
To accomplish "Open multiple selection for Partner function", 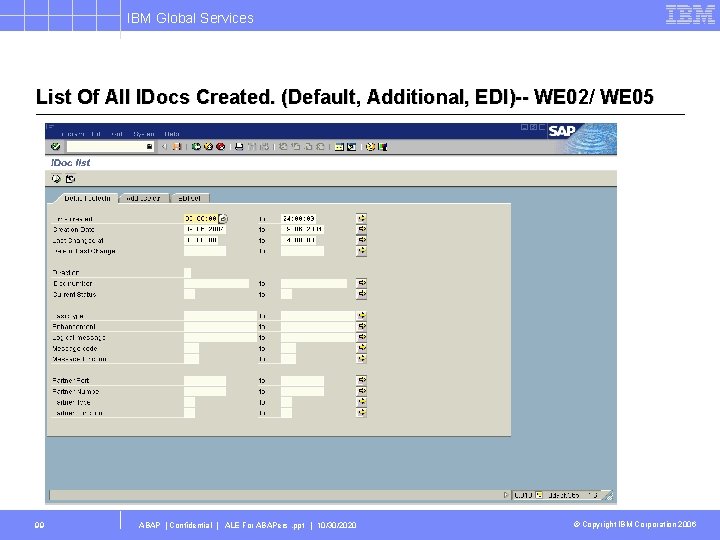I will click(361, 412).
